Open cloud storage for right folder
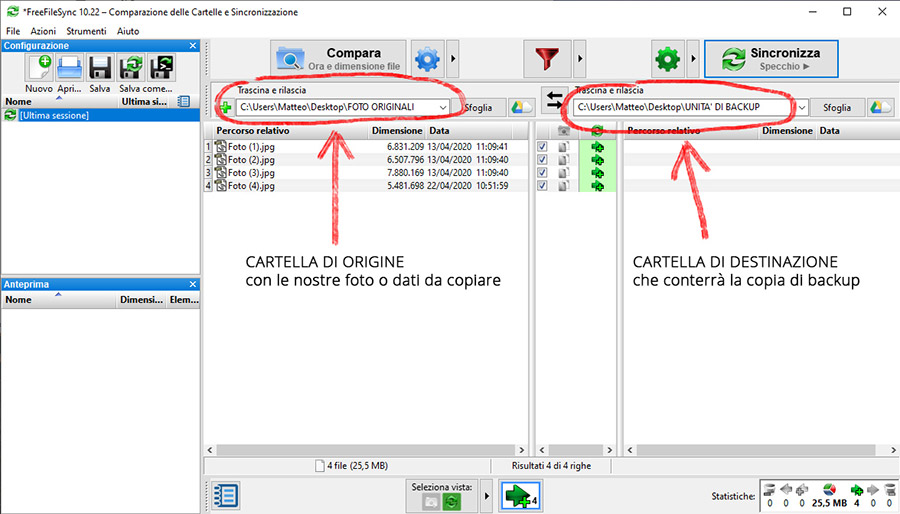900x514 pixels. pyautogui.click(x=881, y=107)
